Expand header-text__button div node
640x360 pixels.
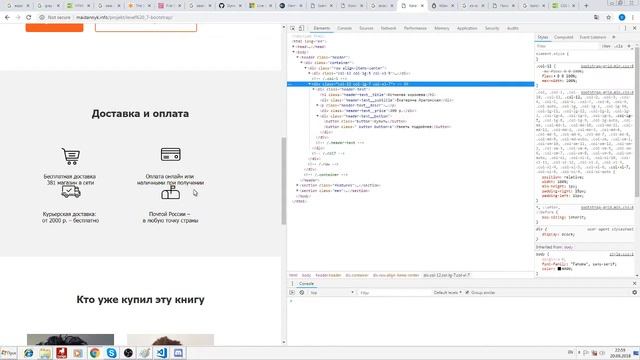pyautogui.click(x=318, y=116)
